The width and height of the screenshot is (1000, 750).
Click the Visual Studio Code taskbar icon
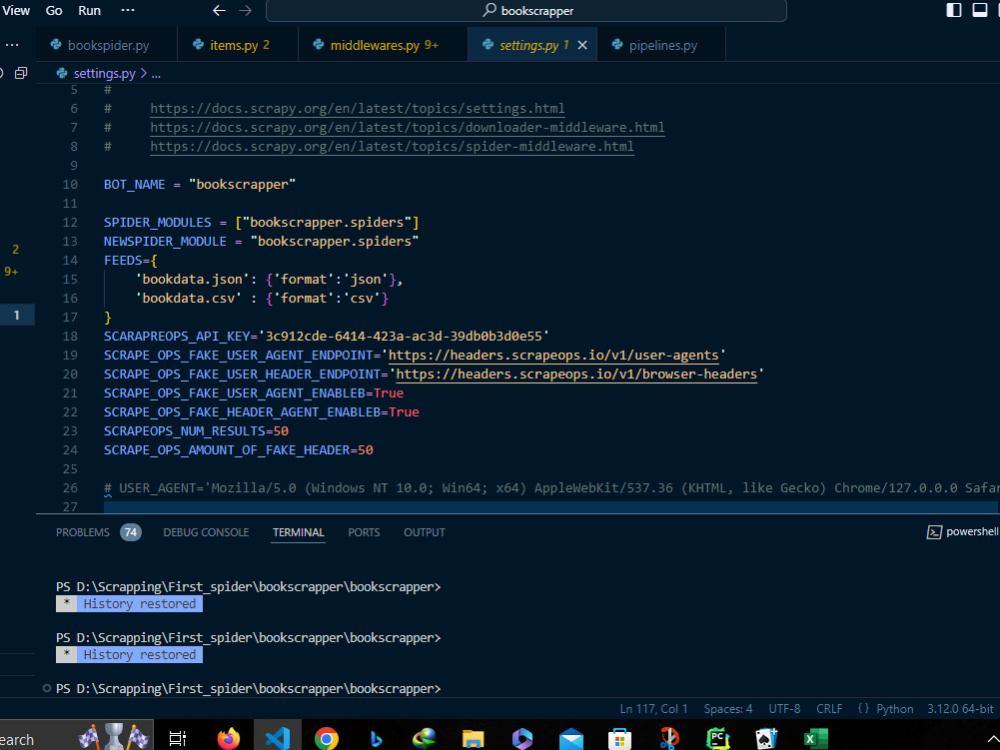[278, 738]
